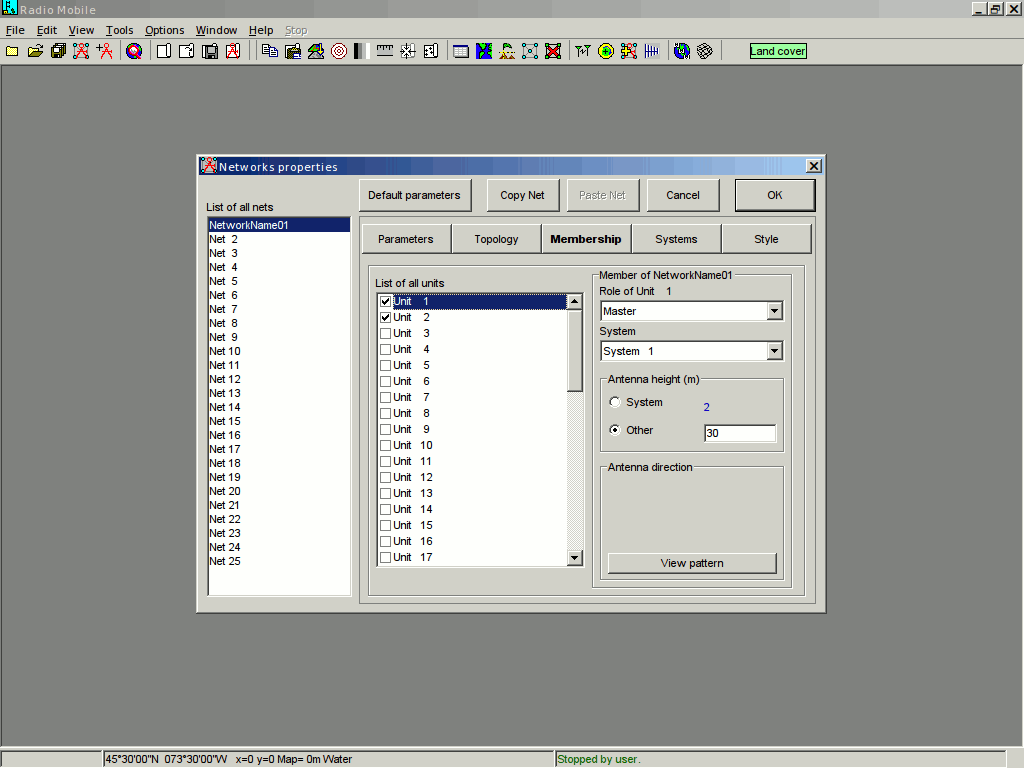Open the Window menu

216,30
